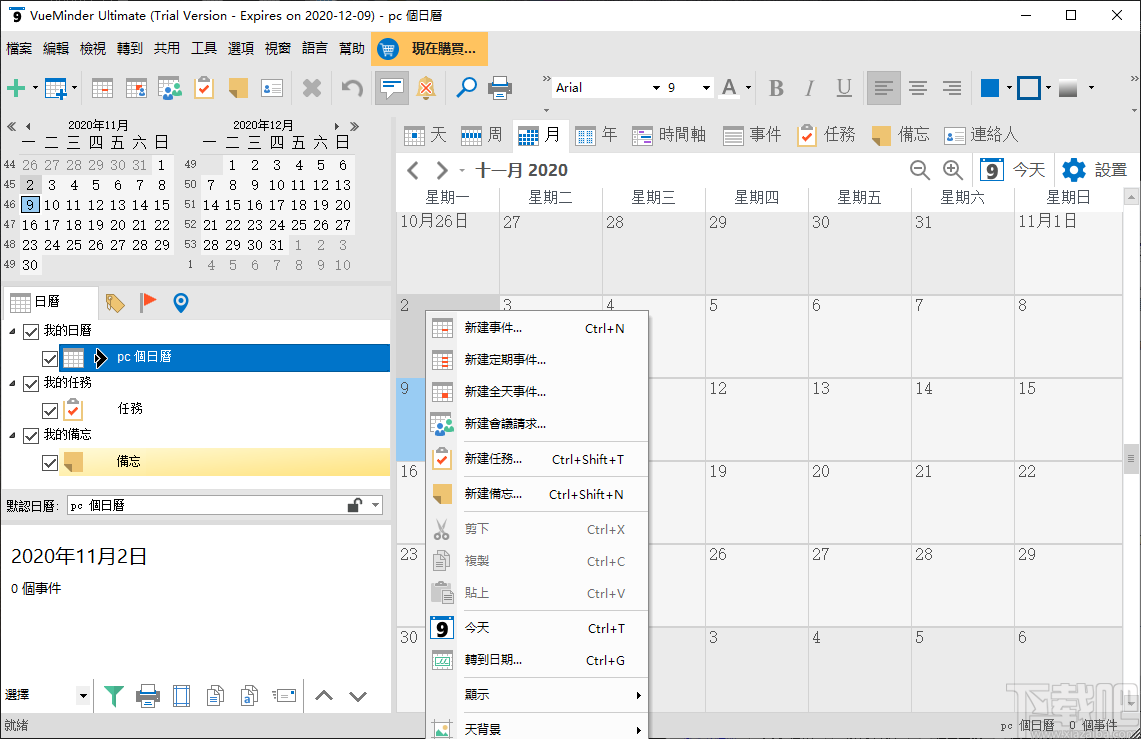Image resolution: width=1141 pixels, height=739 pixels.
Task: Select the Print icon in the toolbar
Action: (x=500, y=88)
